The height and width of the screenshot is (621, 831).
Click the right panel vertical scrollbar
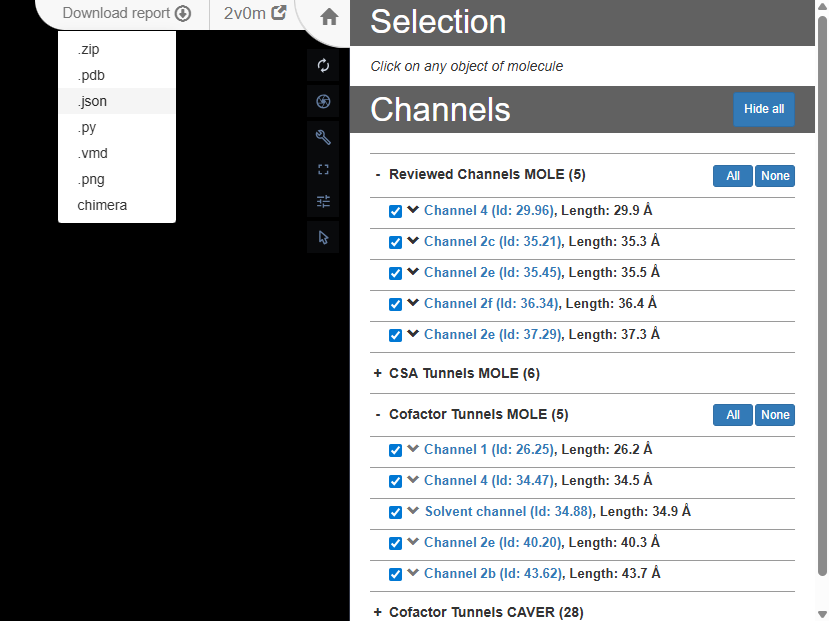(822, 300)
